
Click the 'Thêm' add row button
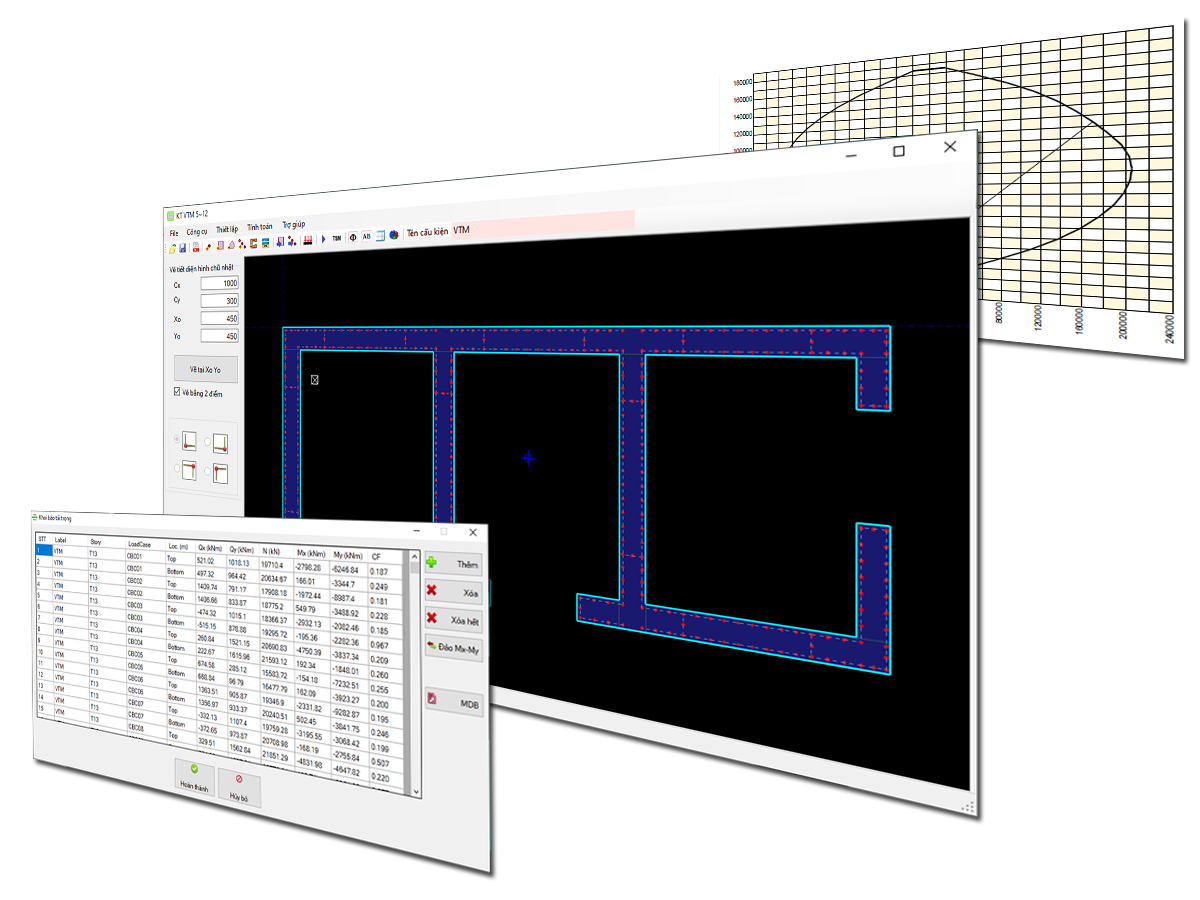pos(454,564)
